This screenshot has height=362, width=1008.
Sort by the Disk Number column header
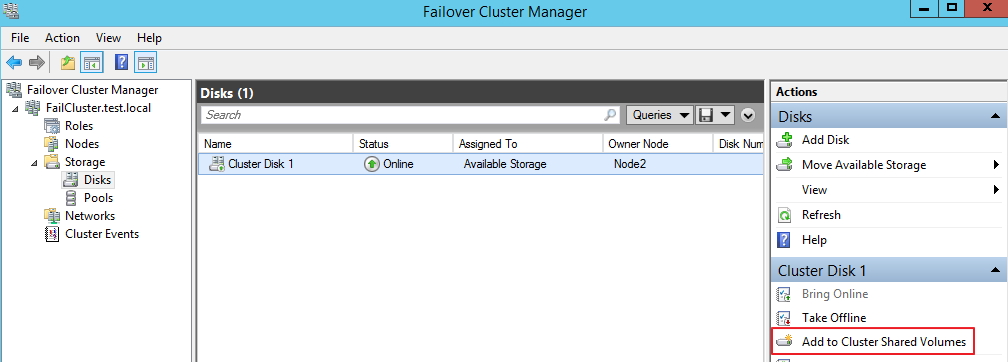(x=738, y=144)
